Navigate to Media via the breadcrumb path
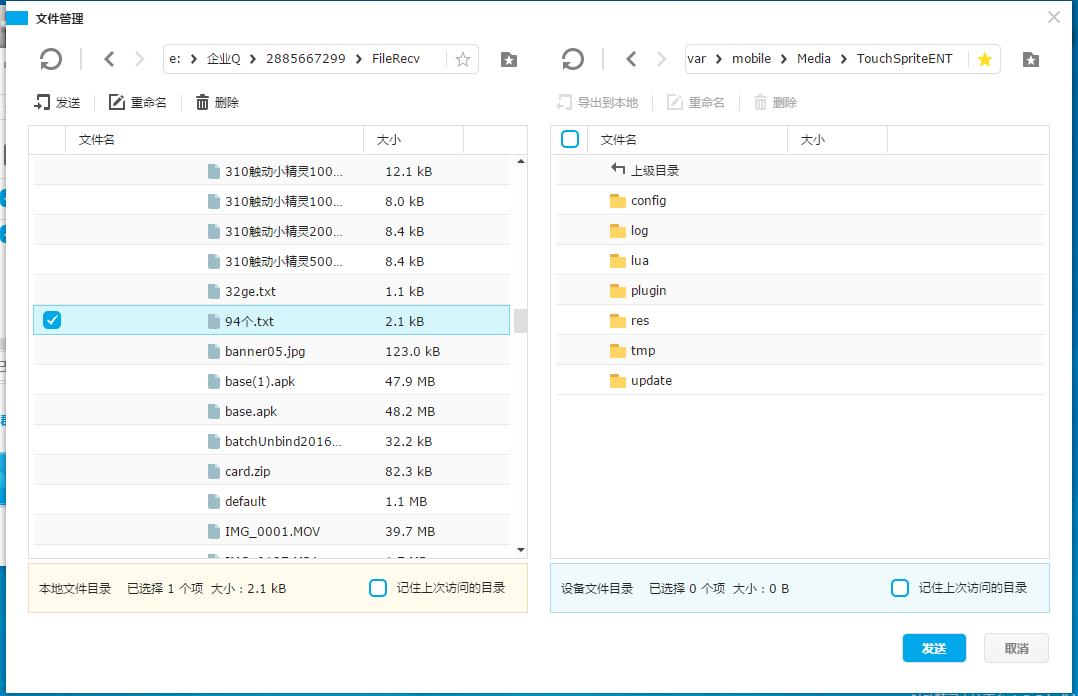1078x696 pixels. pyautogui.click(x=813, y=58)
